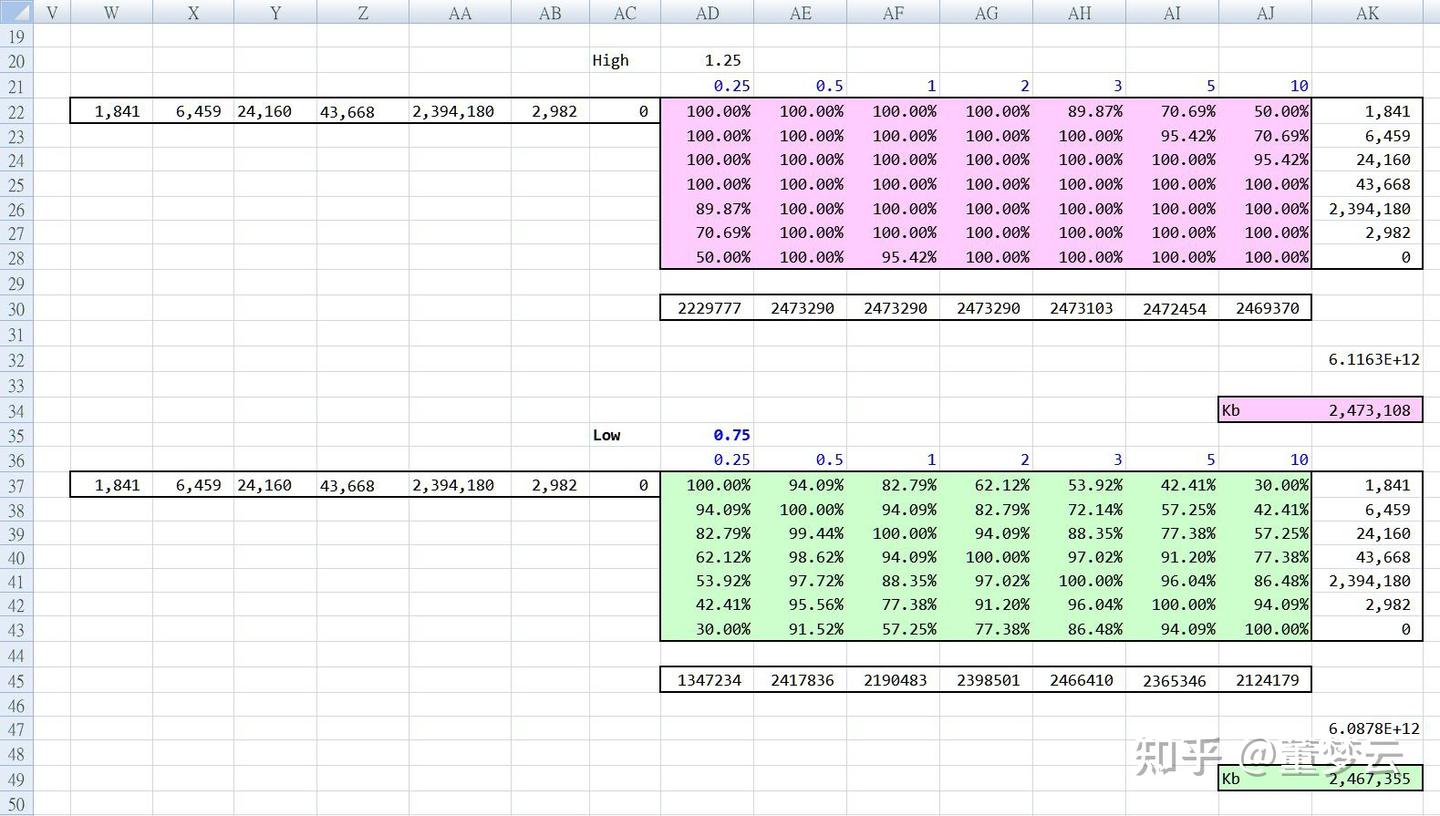Click cell AJ21 header value 10
The height and width of the screenshot is (816, 1440).
click(x=1265, y=86)
